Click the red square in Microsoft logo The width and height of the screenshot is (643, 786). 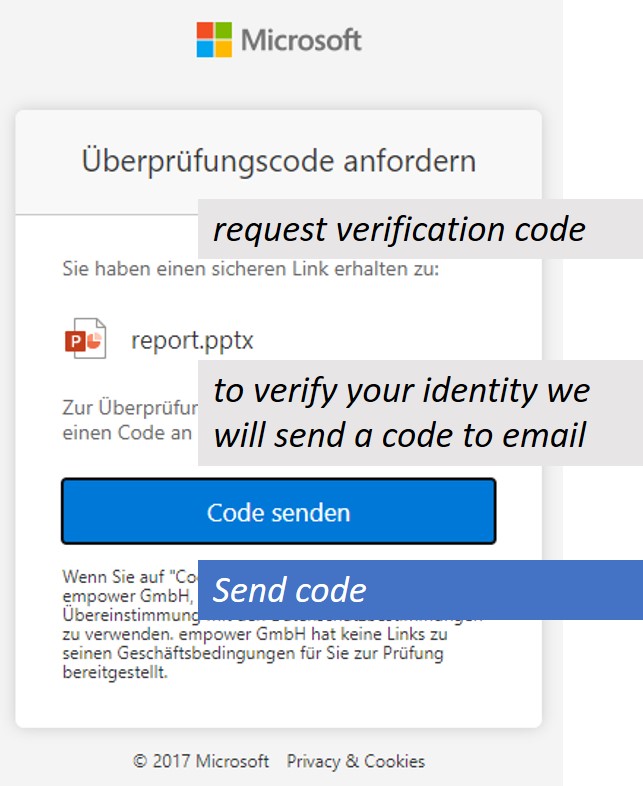click(x=205, y=31)
